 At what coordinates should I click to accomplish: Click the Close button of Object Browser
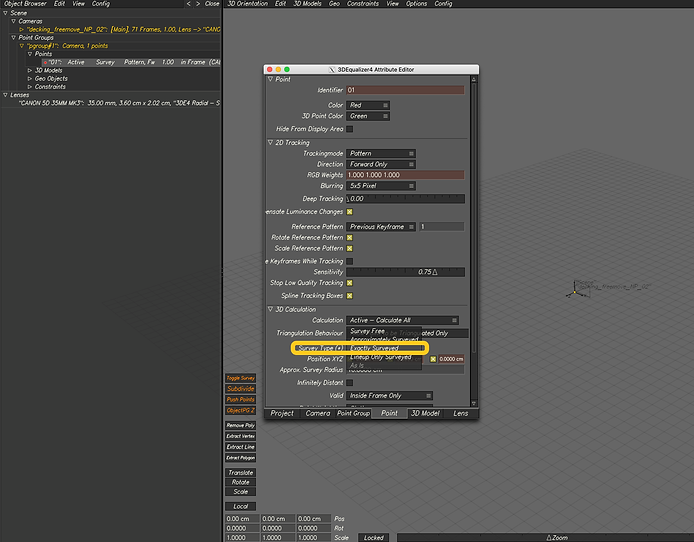(212, 4)
